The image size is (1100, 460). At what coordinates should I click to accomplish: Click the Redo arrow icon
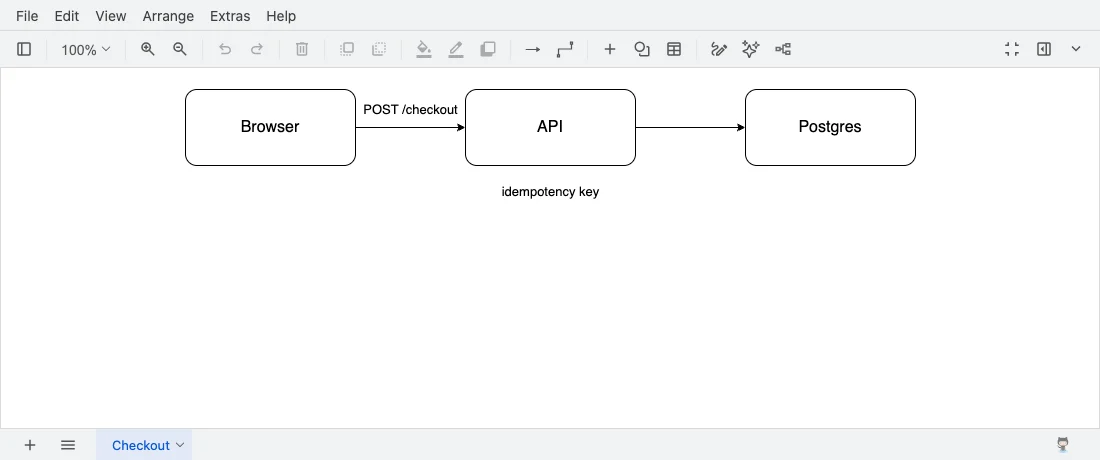point(257,49)
